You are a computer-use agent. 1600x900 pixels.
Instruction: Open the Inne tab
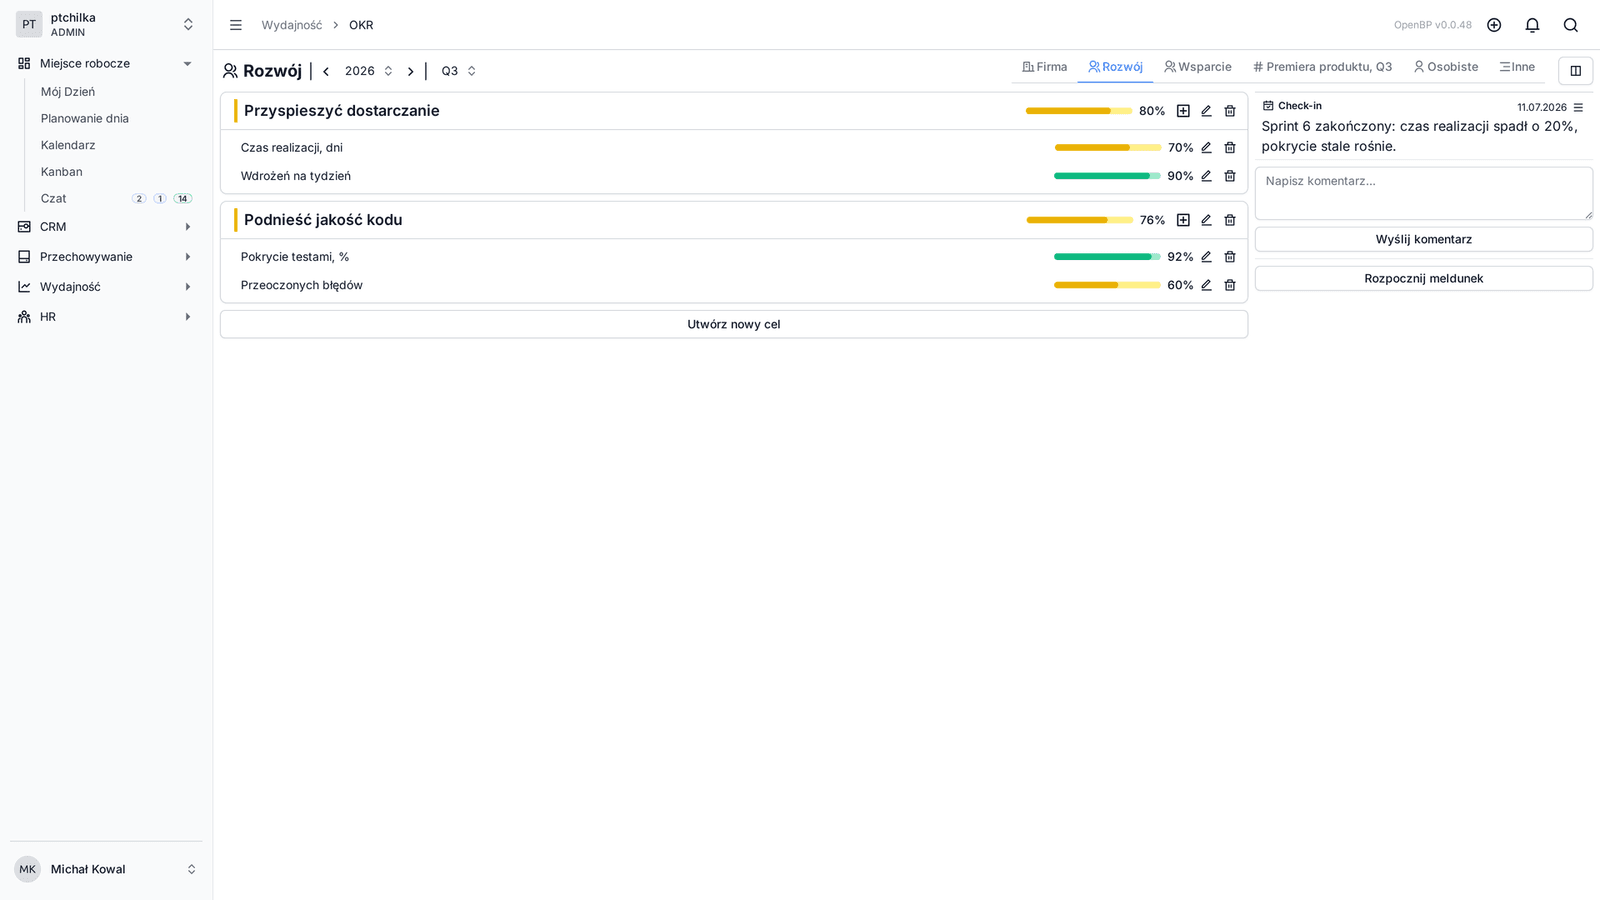pos(1517,67)
